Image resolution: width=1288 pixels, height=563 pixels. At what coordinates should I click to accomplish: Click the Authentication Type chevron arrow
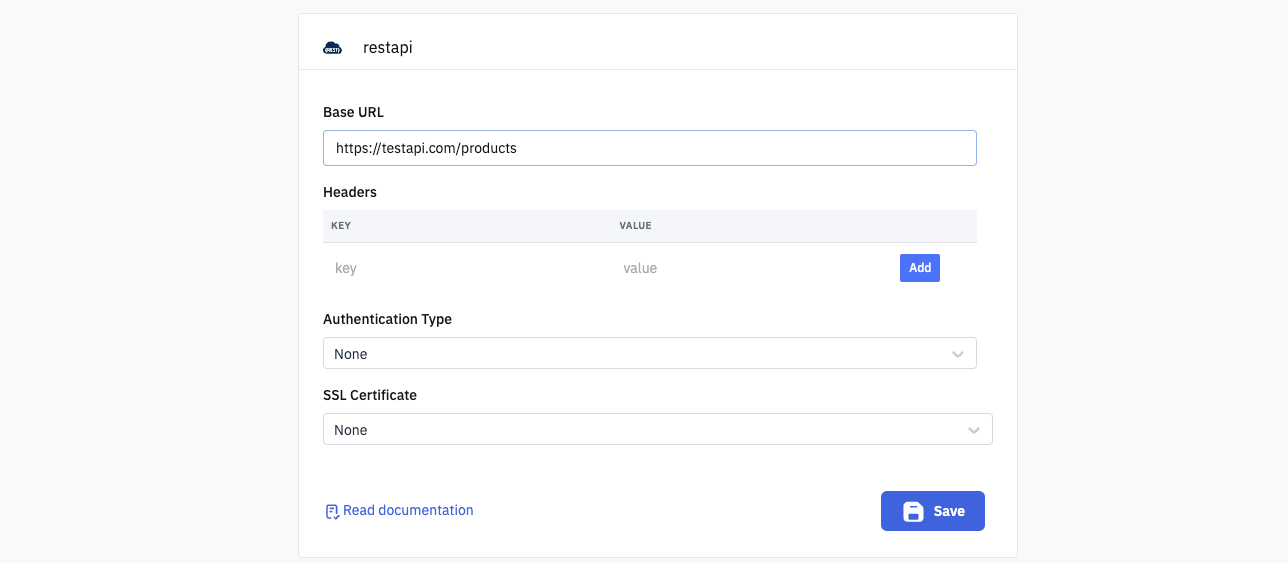(x=958, y=354)
